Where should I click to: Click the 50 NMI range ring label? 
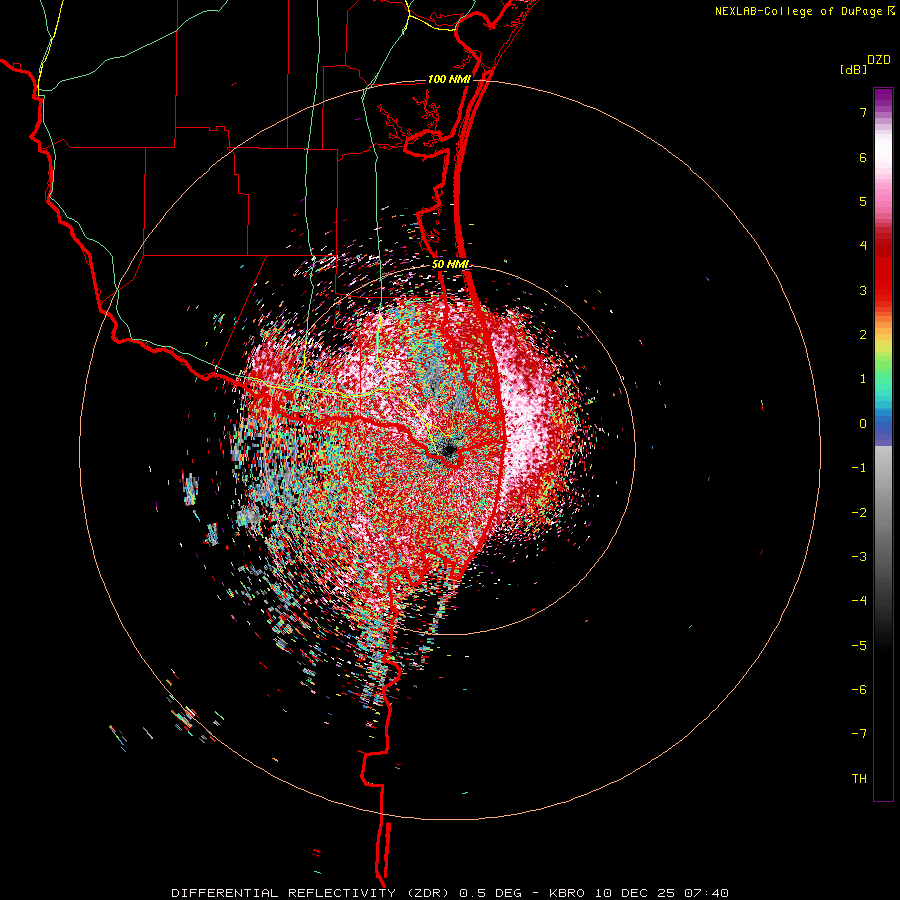(x=450, y=265)
